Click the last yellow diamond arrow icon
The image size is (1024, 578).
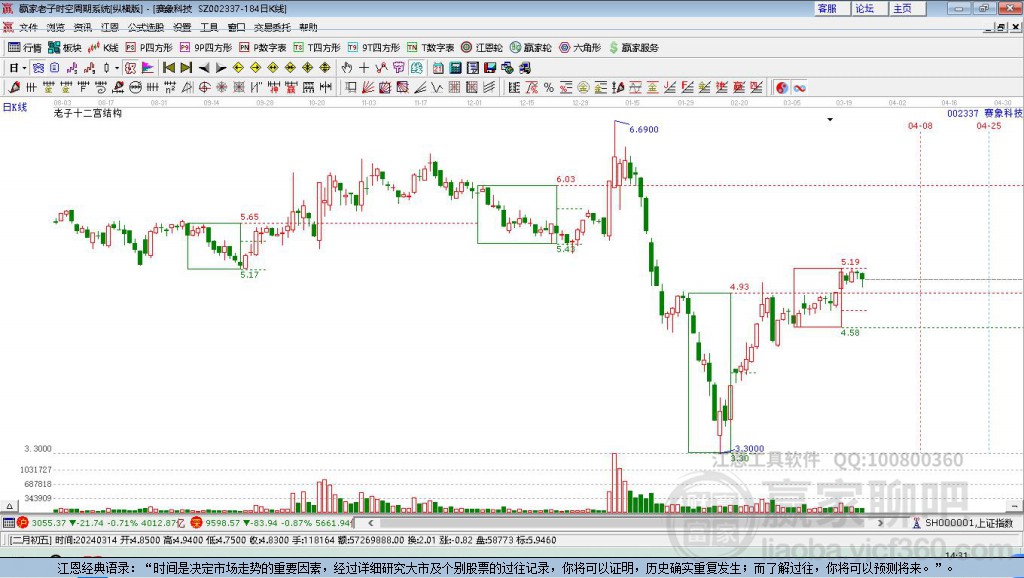coord(325,68)
